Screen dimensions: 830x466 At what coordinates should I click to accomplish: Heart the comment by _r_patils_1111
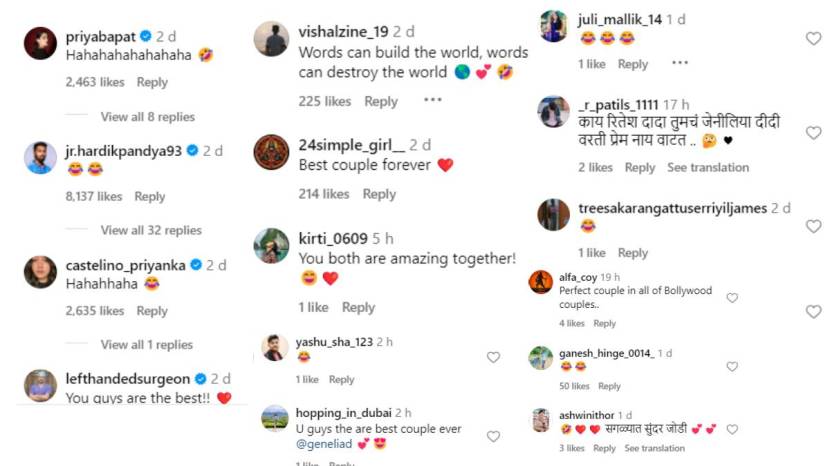click(813, 133)
